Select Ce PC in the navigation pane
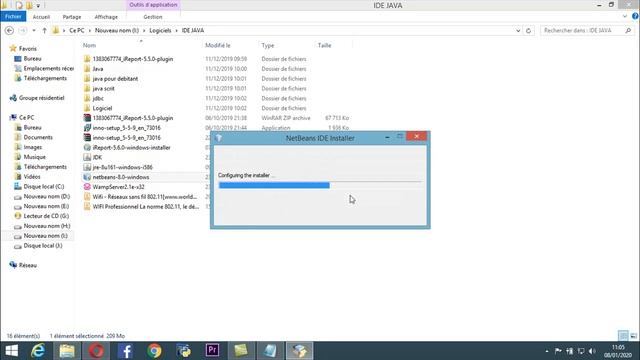This screenshot has width=640, height=360. (27, 118)
